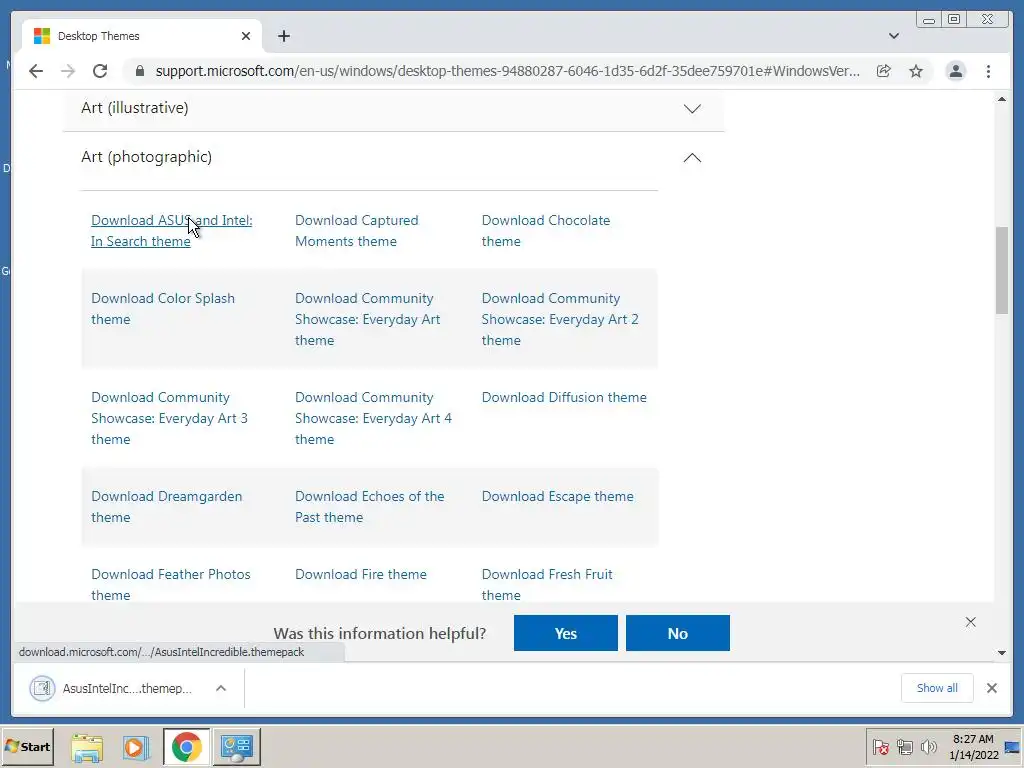Click Community Showcase: Everyday Art 3 link

click(x=169, y=418)
